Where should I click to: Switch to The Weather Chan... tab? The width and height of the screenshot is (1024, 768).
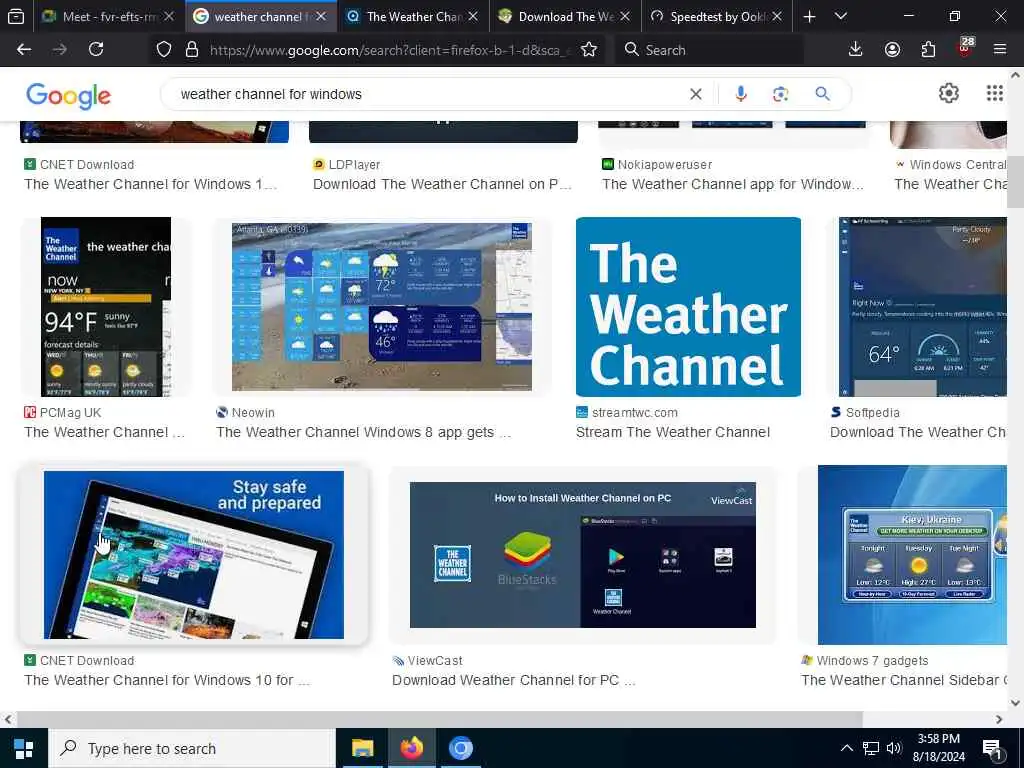click(x=413, y=17)
